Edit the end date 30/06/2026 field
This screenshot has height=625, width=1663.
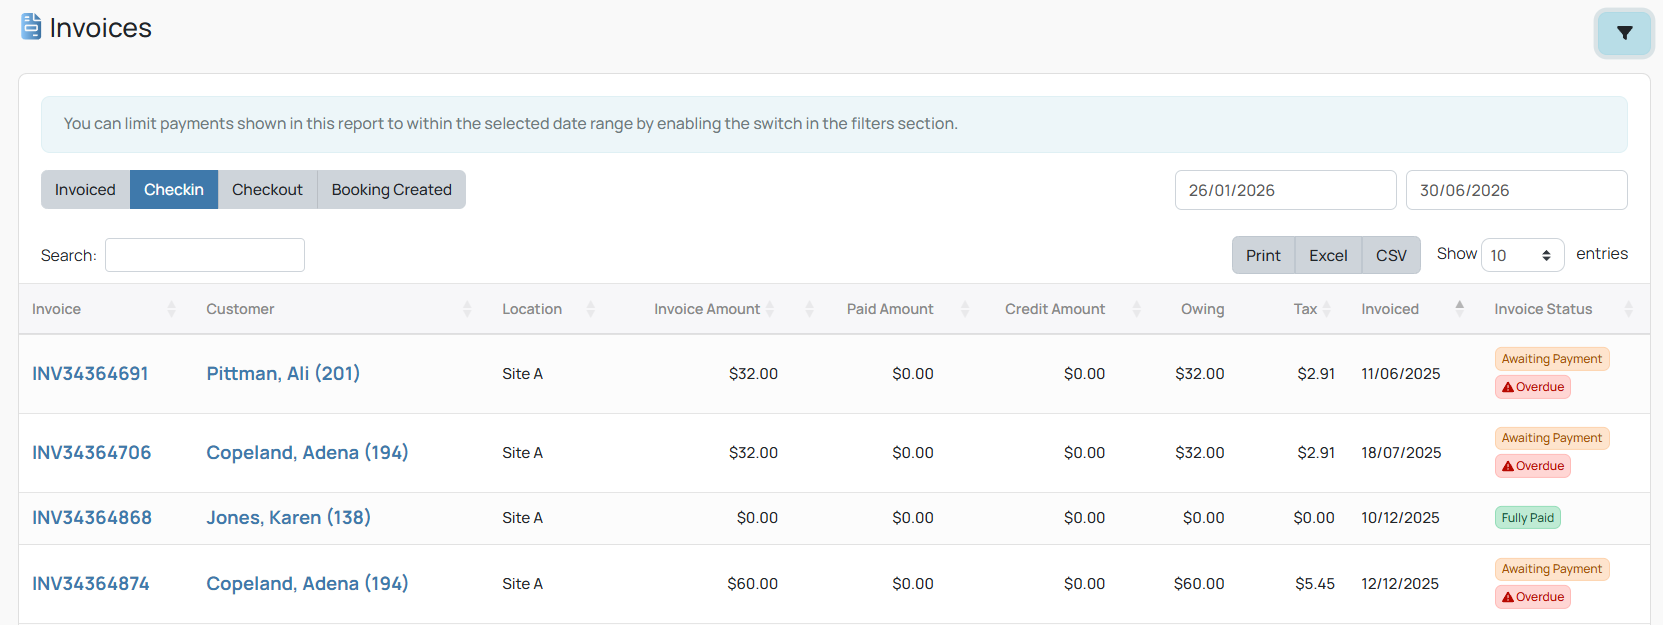(x=1516, y=190)
